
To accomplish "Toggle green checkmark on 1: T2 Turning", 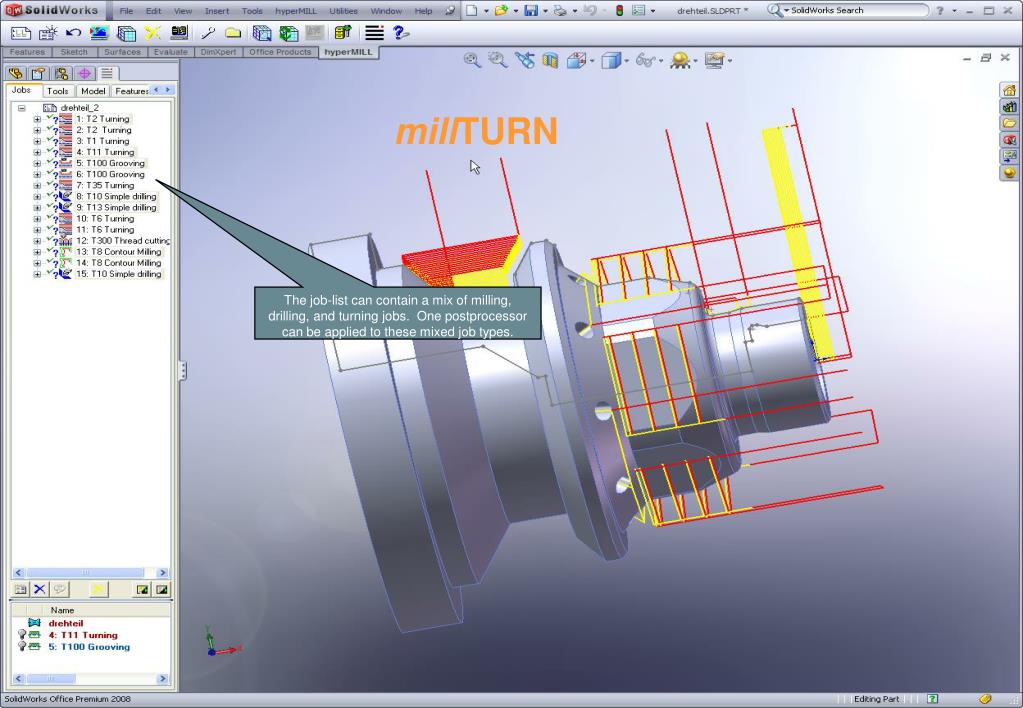I will 49,117.
